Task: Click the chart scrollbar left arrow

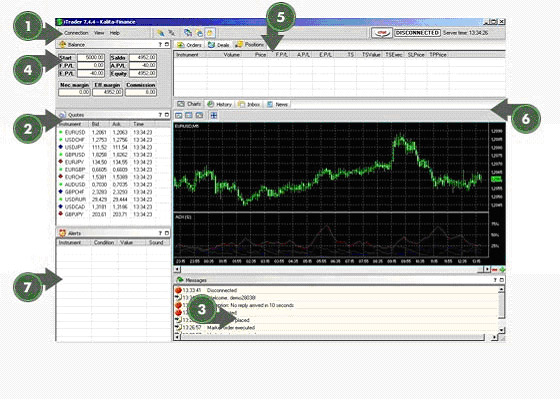Action: coord(177,269)
